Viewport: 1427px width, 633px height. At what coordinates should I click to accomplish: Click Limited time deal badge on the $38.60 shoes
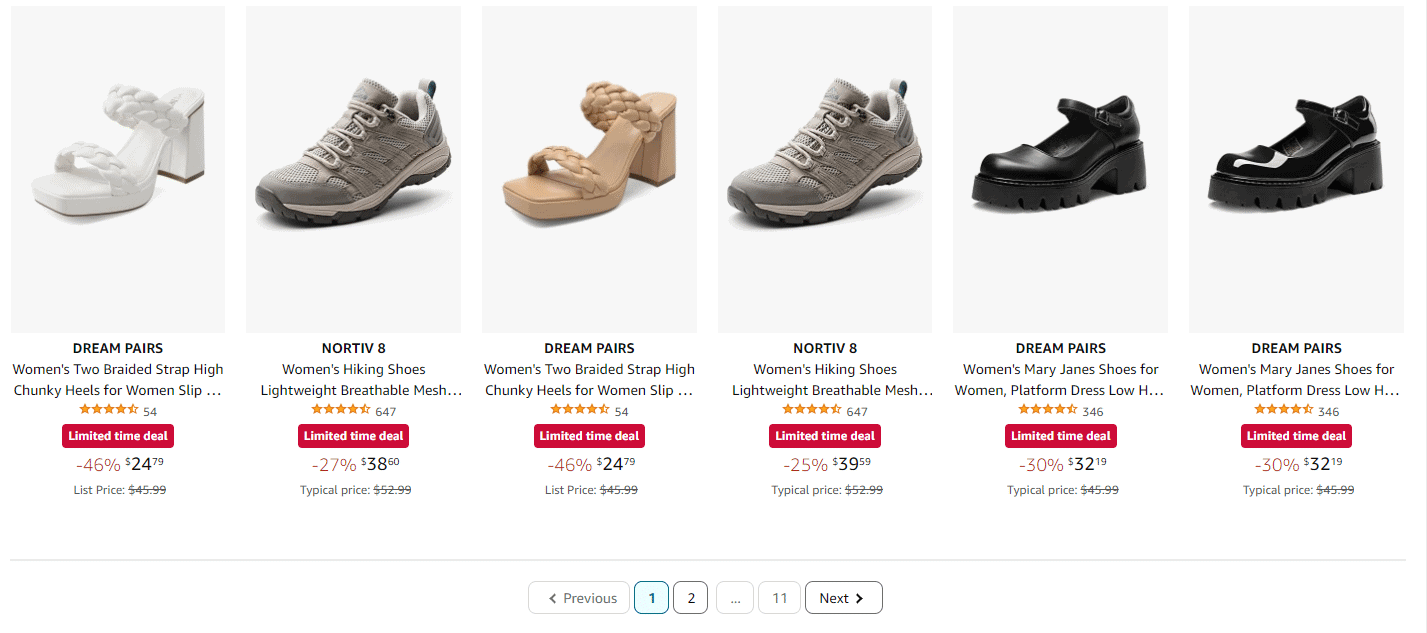tap(353, 436)
